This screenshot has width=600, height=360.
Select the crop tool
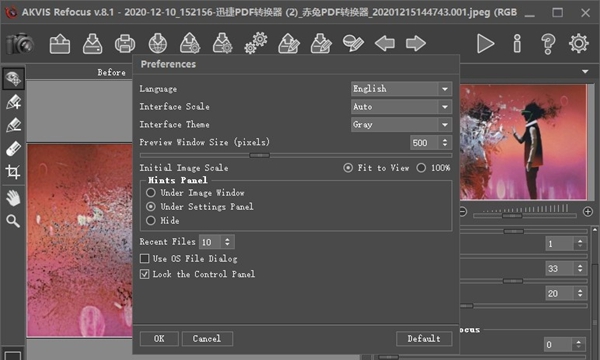tap(13, 172)
